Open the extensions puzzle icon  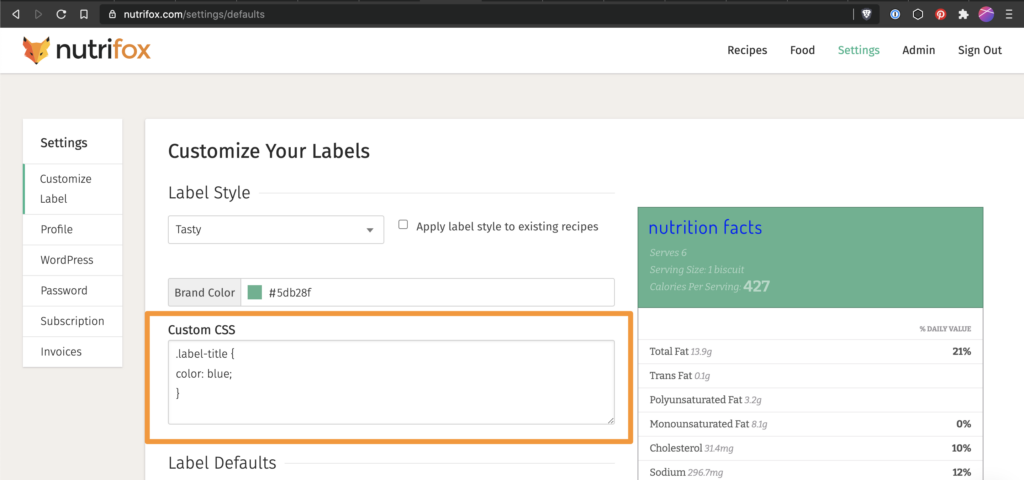(x=963, y=14)
